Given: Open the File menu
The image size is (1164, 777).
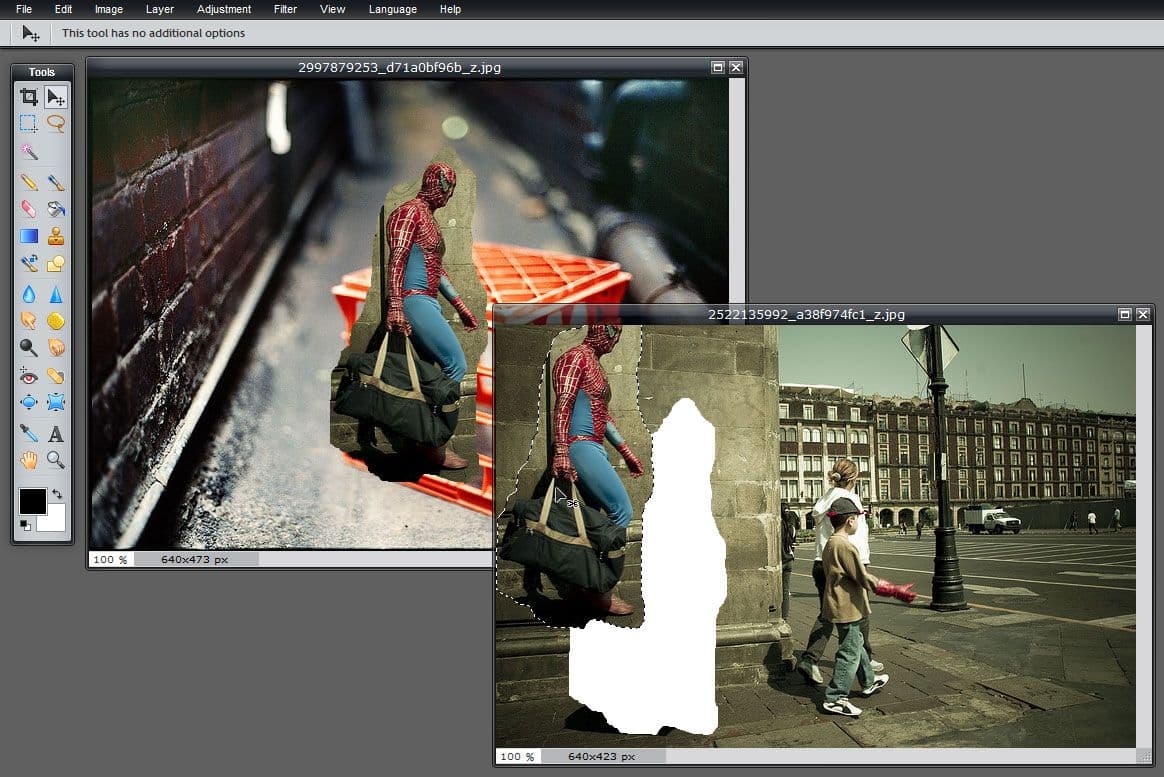Looking at the screenshot, I should (24, 9).
